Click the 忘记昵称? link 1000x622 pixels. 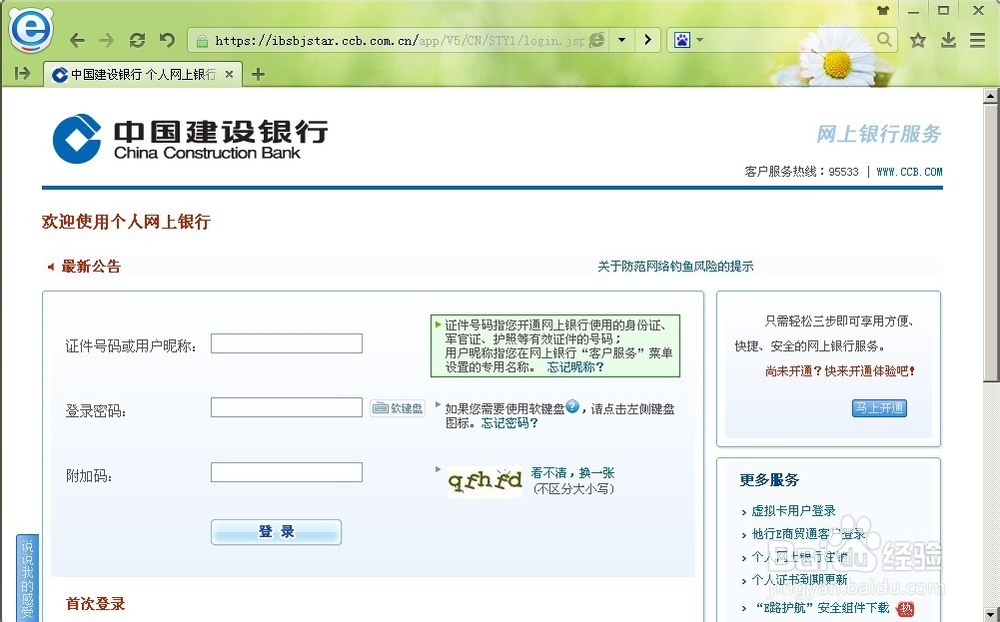pos(575,367)
